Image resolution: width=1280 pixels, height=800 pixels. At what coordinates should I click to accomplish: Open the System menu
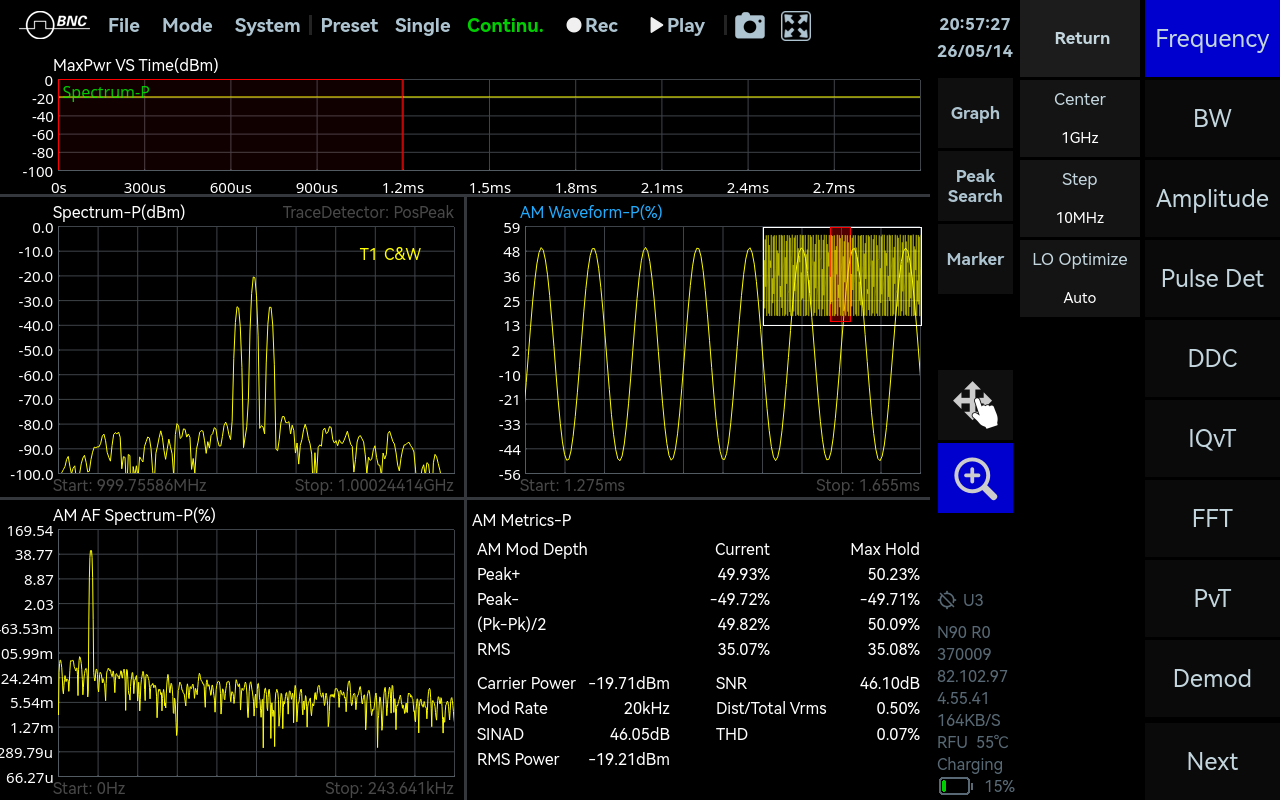[267, 26]
